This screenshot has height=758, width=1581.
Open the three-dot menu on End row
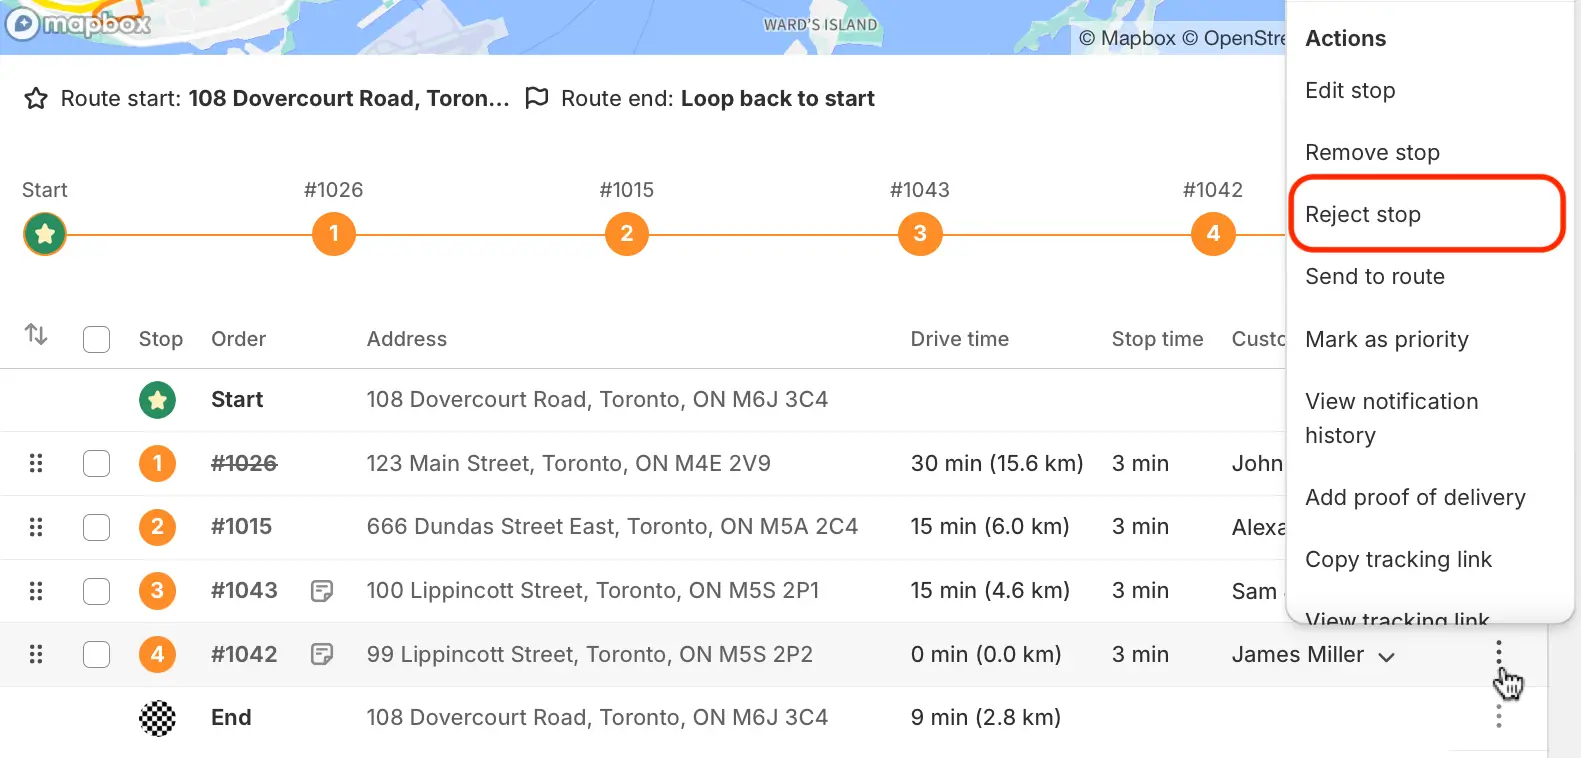coord(1498,716)
